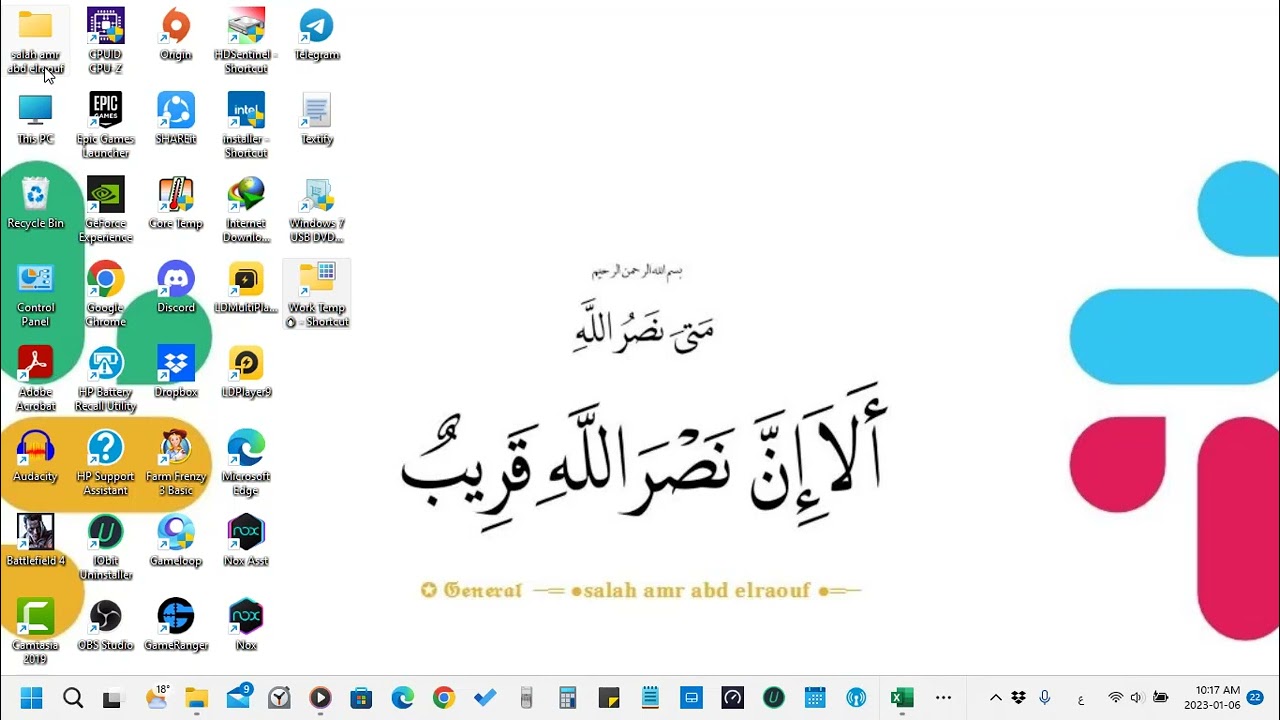
Task: Open Excel from the taskbar
Action: [901, 698]
